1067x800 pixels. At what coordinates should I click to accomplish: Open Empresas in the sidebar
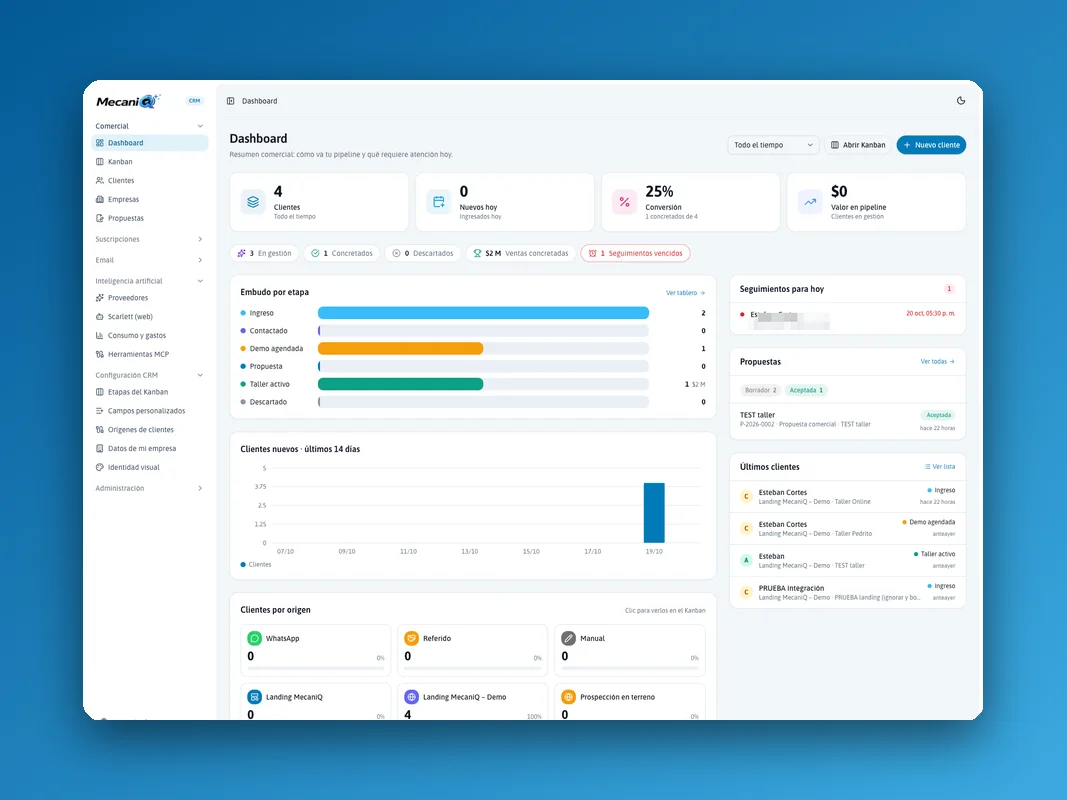coord(150,199)
